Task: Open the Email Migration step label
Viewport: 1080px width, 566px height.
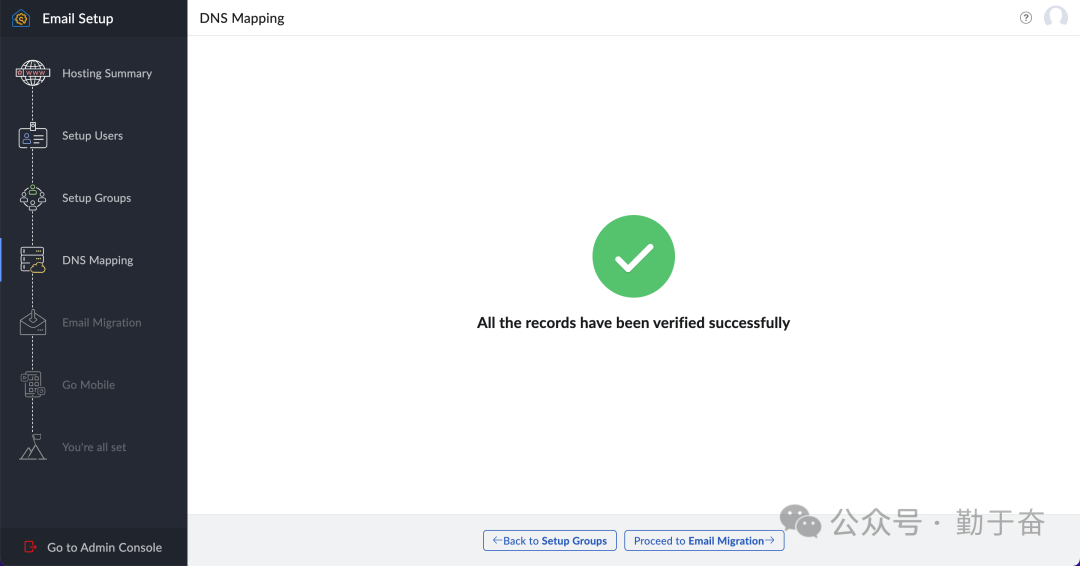Action: pos(102,323)
